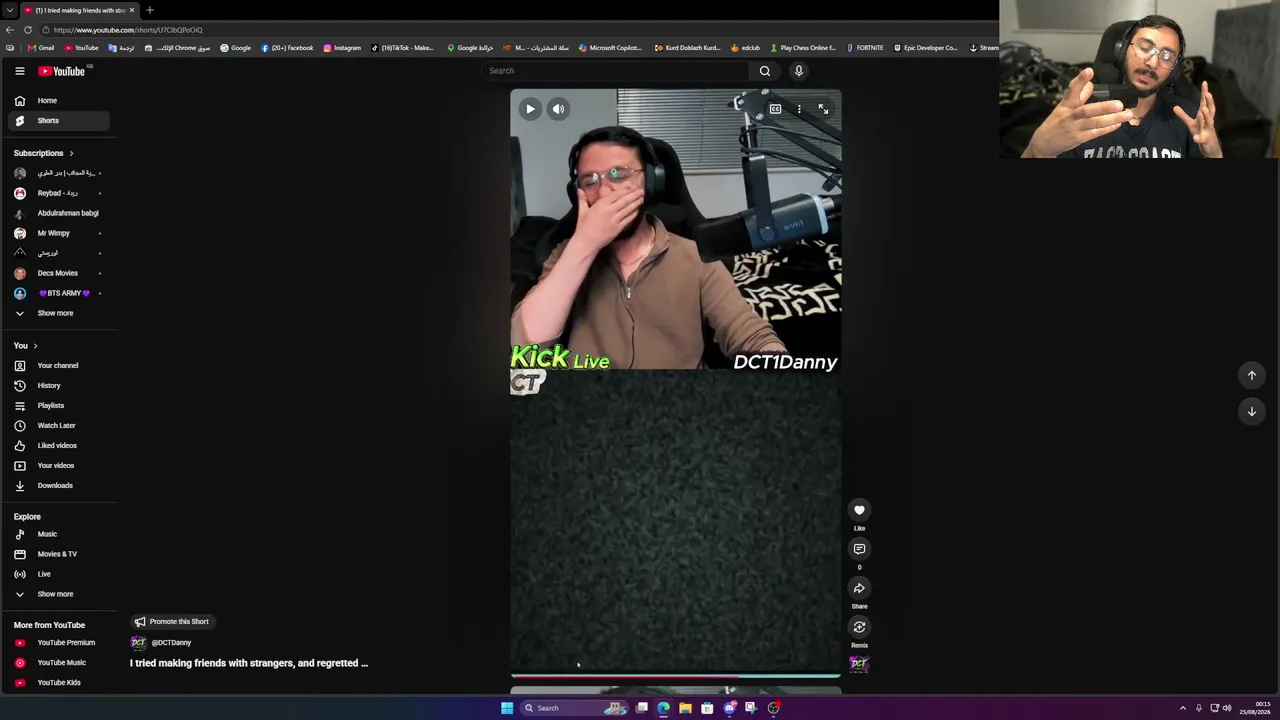1280x720 pixels.
Task: Open the taskbar volume control
Action: (x=1227, y=708)
